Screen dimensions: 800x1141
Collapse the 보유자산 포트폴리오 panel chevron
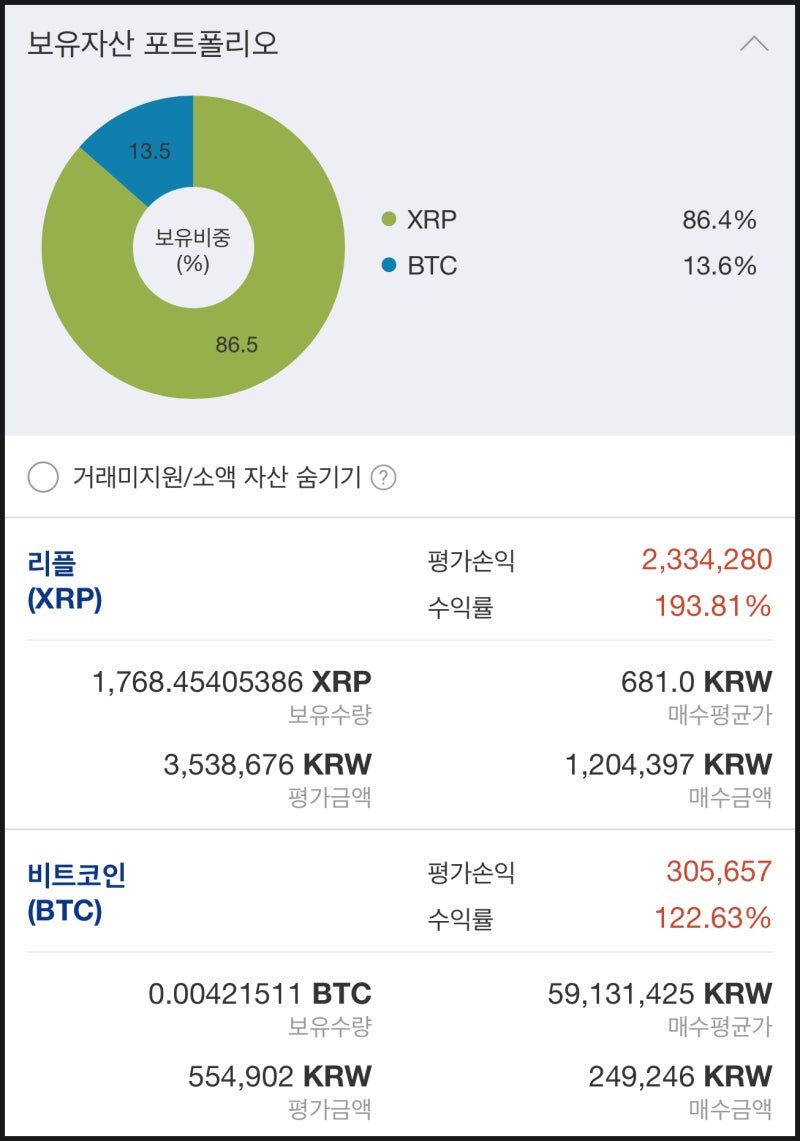(x=754, y=44)
